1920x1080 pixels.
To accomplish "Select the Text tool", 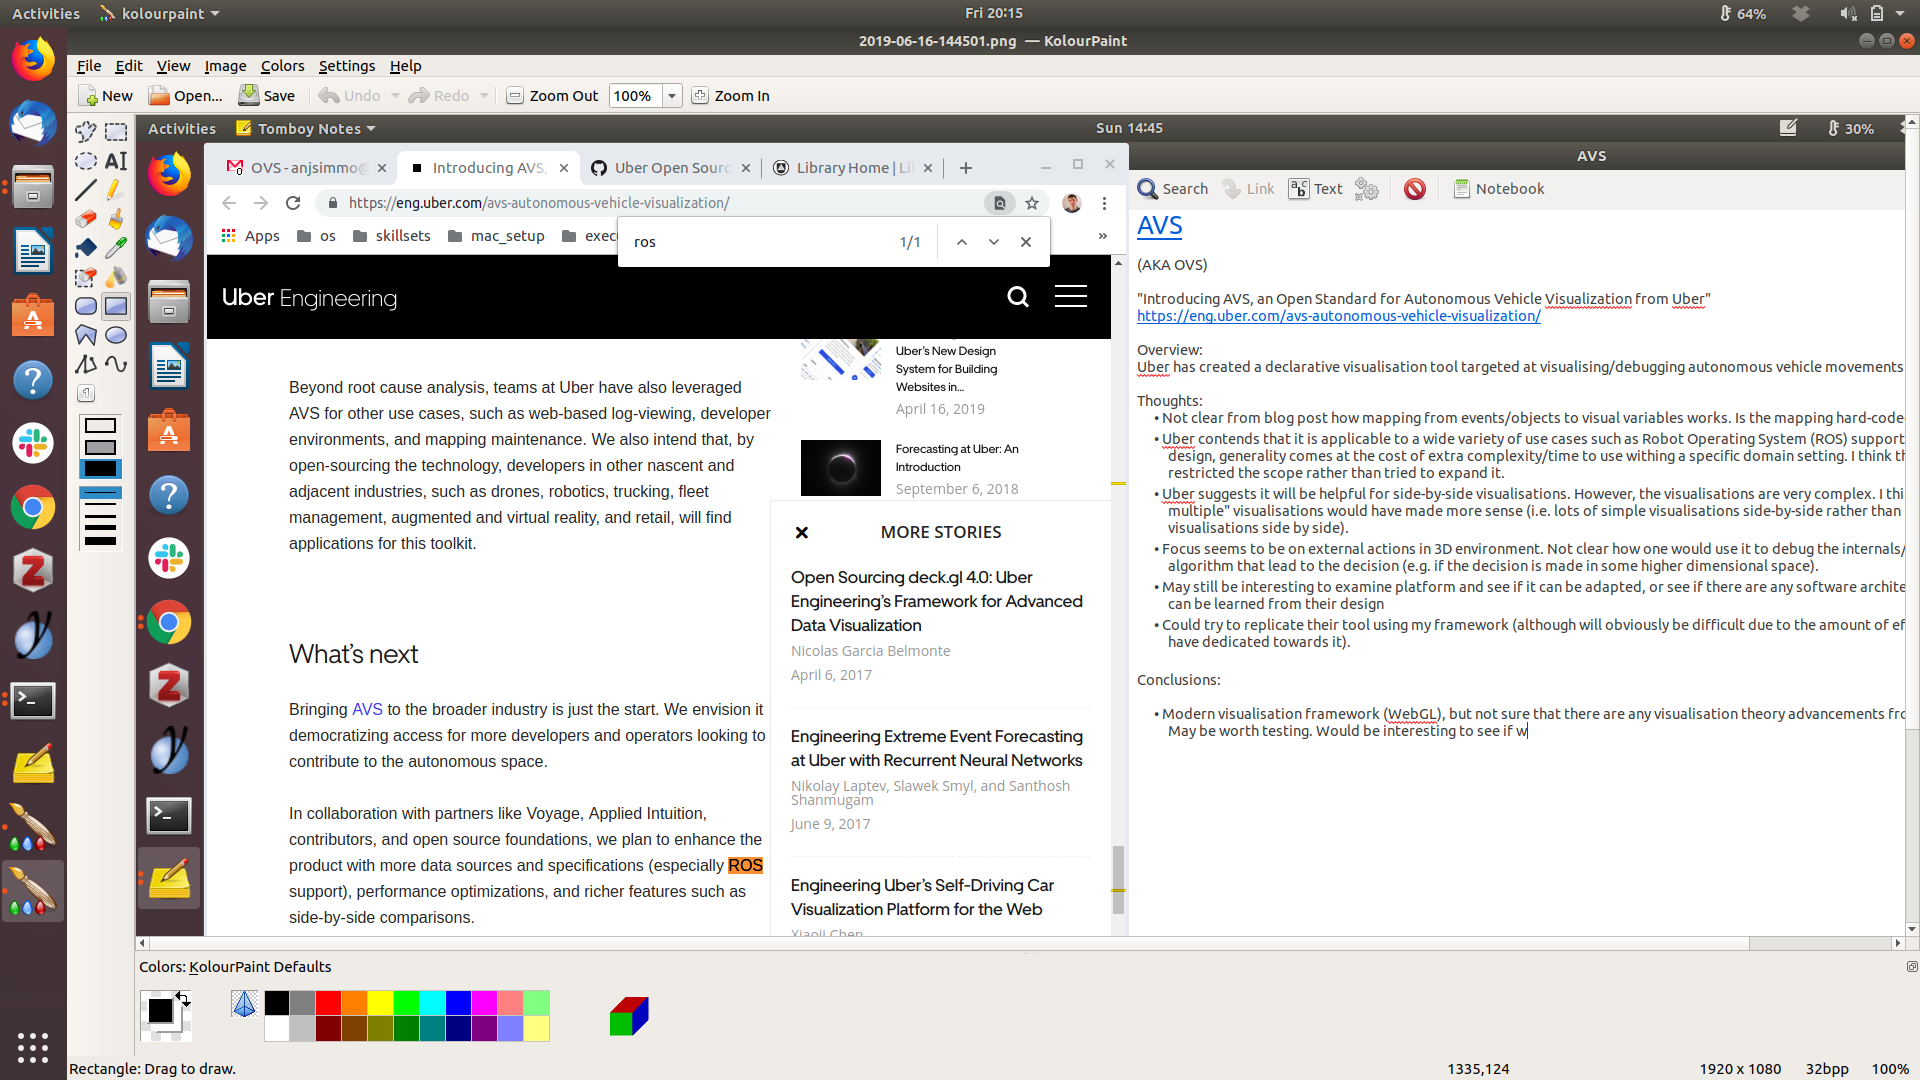I will tap(116, 161).
